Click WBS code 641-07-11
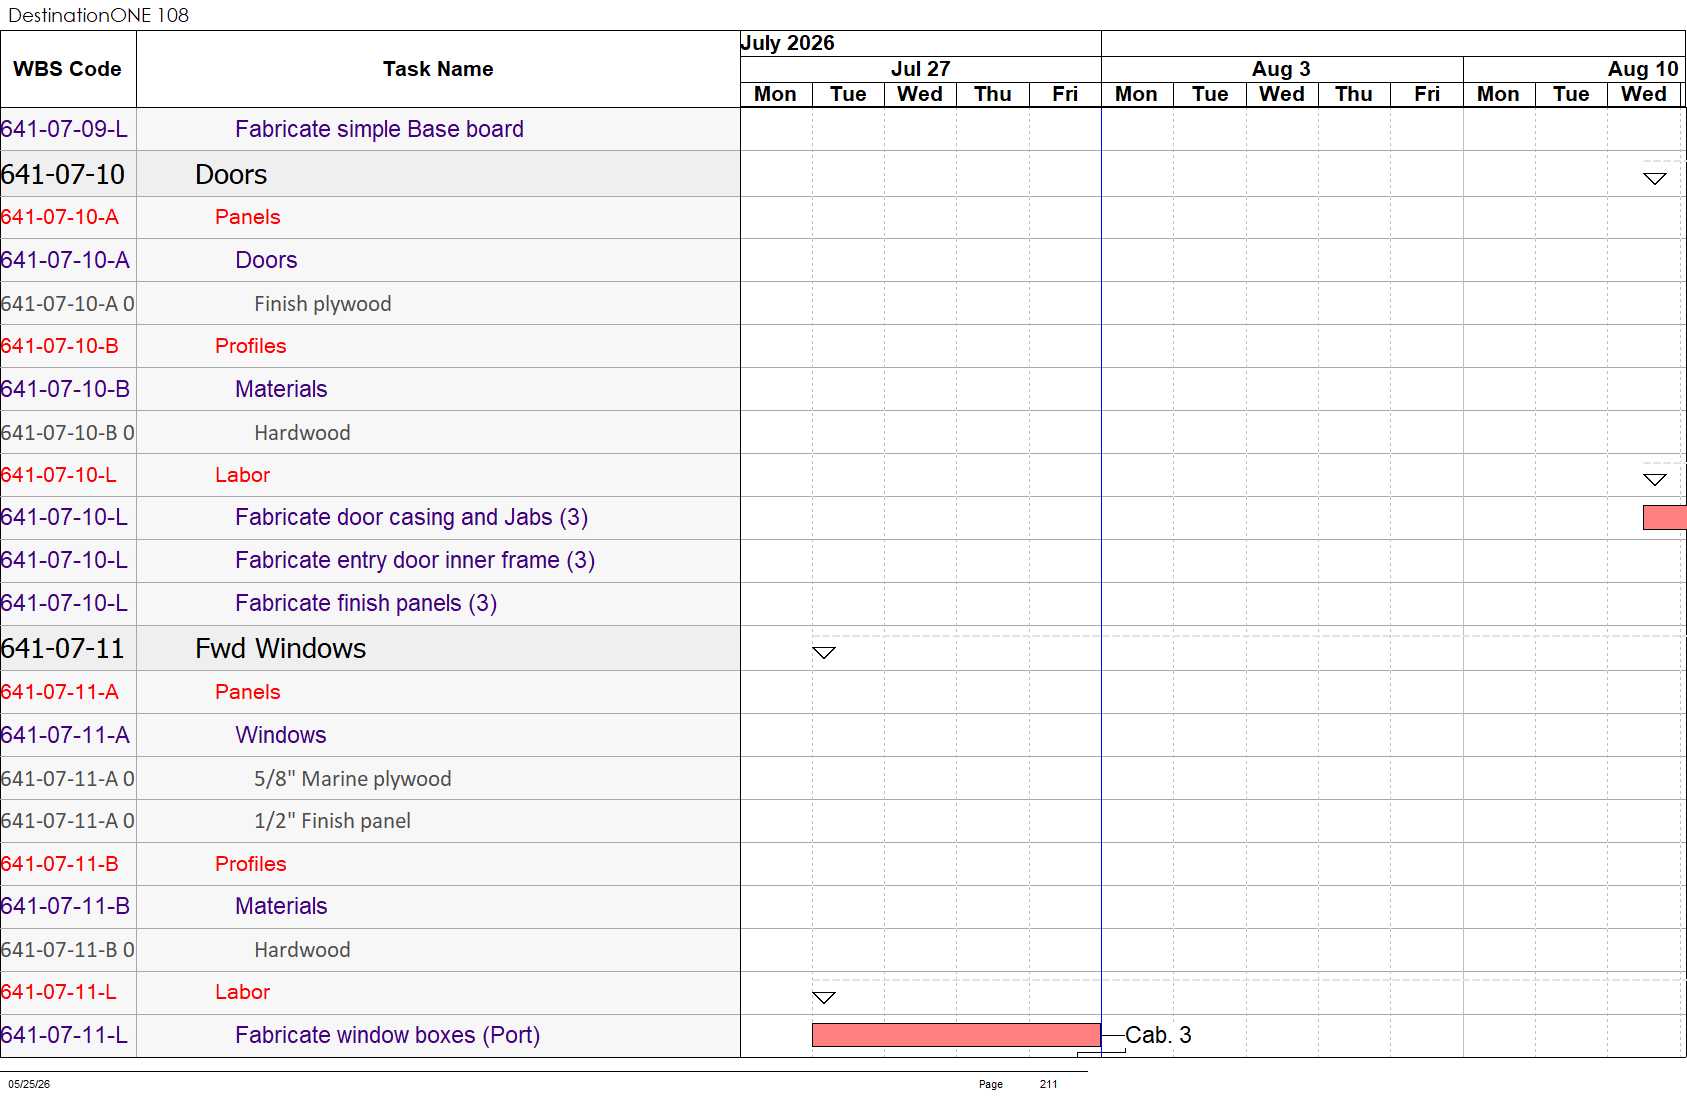The height and width of the screenshot is (1097, 1687). [x=63, y=648]
